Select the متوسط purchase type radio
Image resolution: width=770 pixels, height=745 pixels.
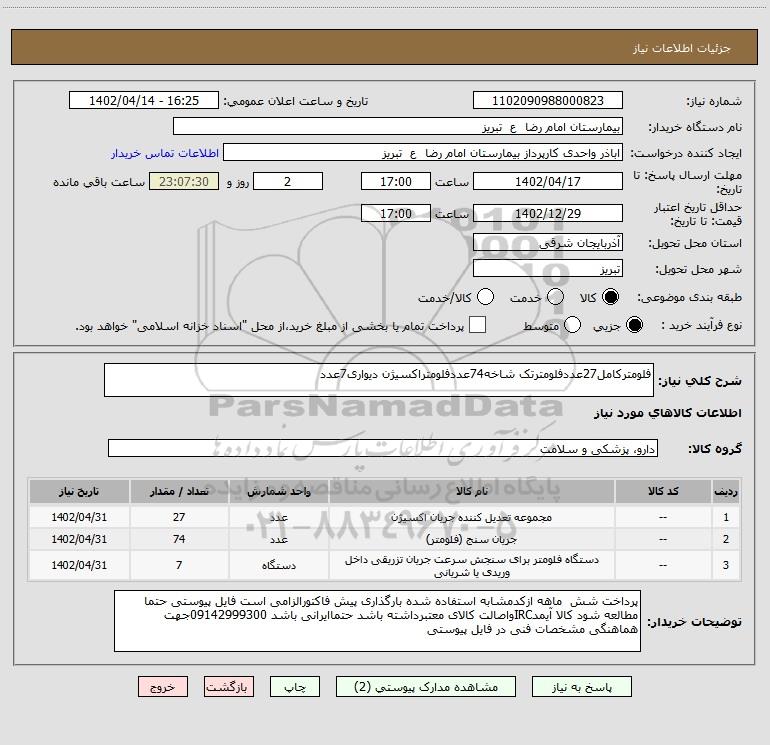572,325
